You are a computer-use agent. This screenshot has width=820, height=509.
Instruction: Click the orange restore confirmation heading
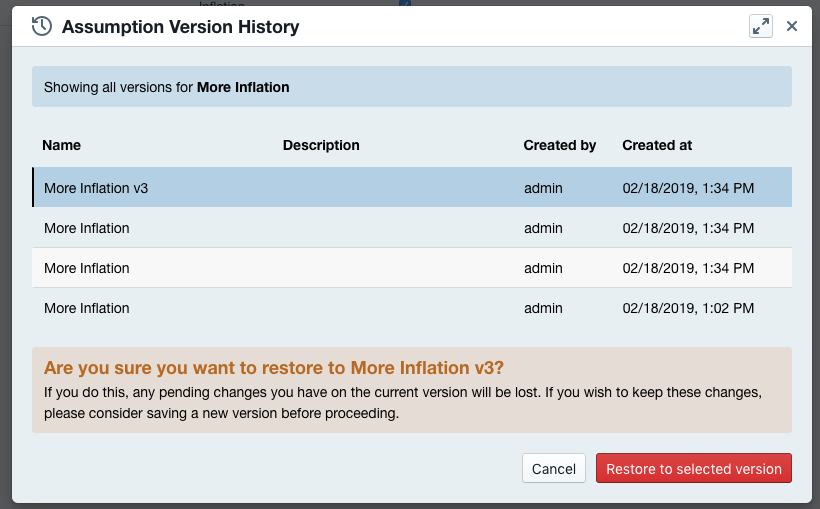(274, 367)
